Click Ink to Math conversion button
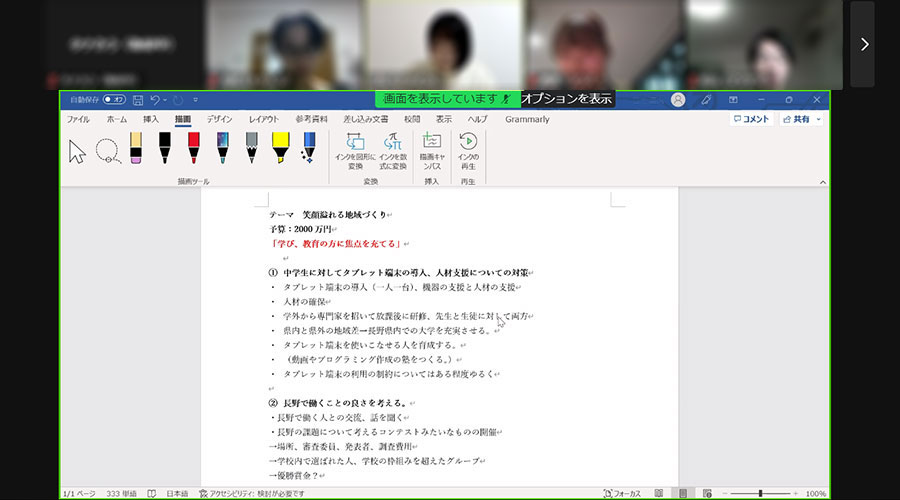Viewport: 900px width, 500px height. (393, 150)
